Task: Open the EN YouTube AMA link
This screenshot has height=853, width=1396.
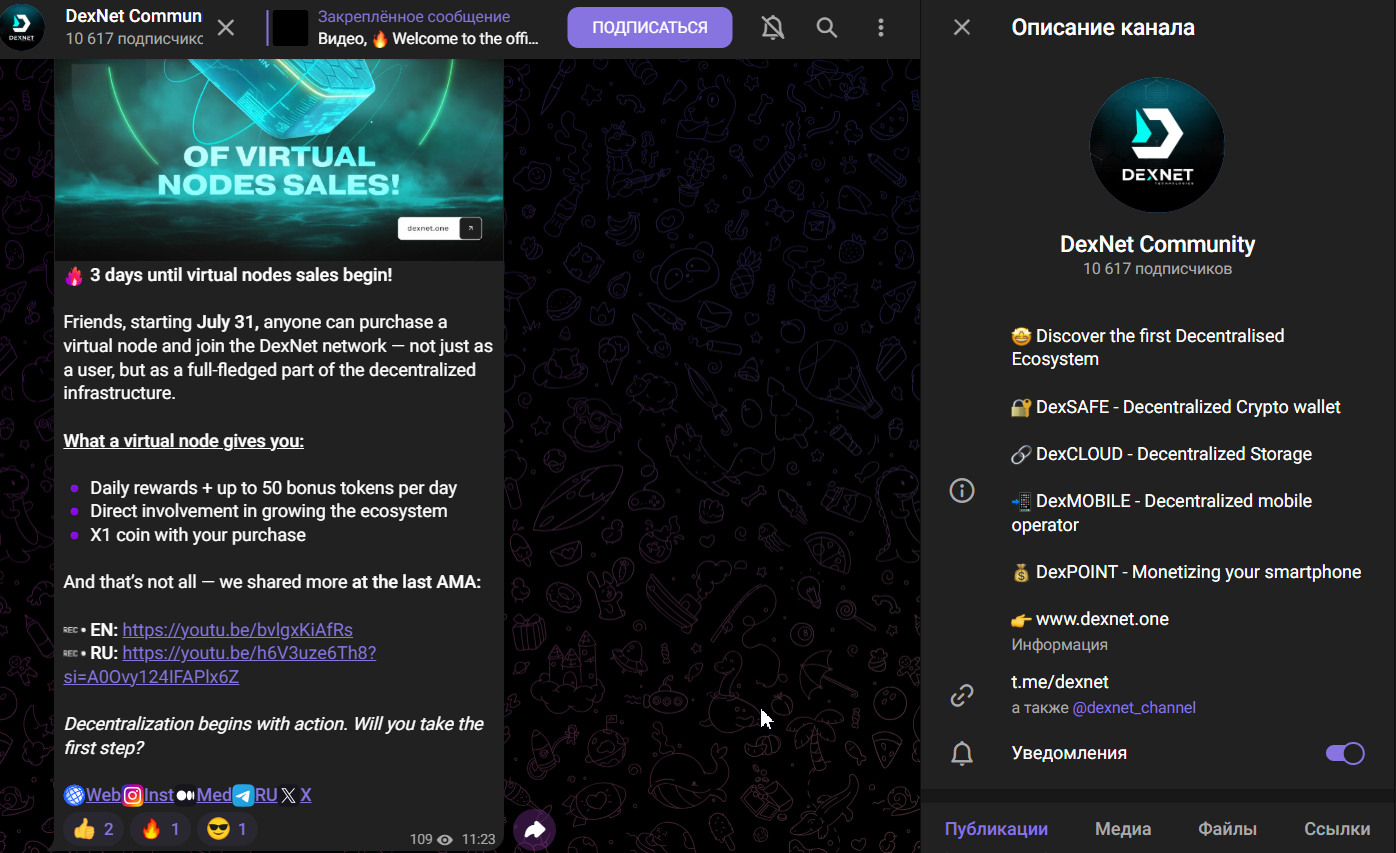Action: [x=237, y=630]
